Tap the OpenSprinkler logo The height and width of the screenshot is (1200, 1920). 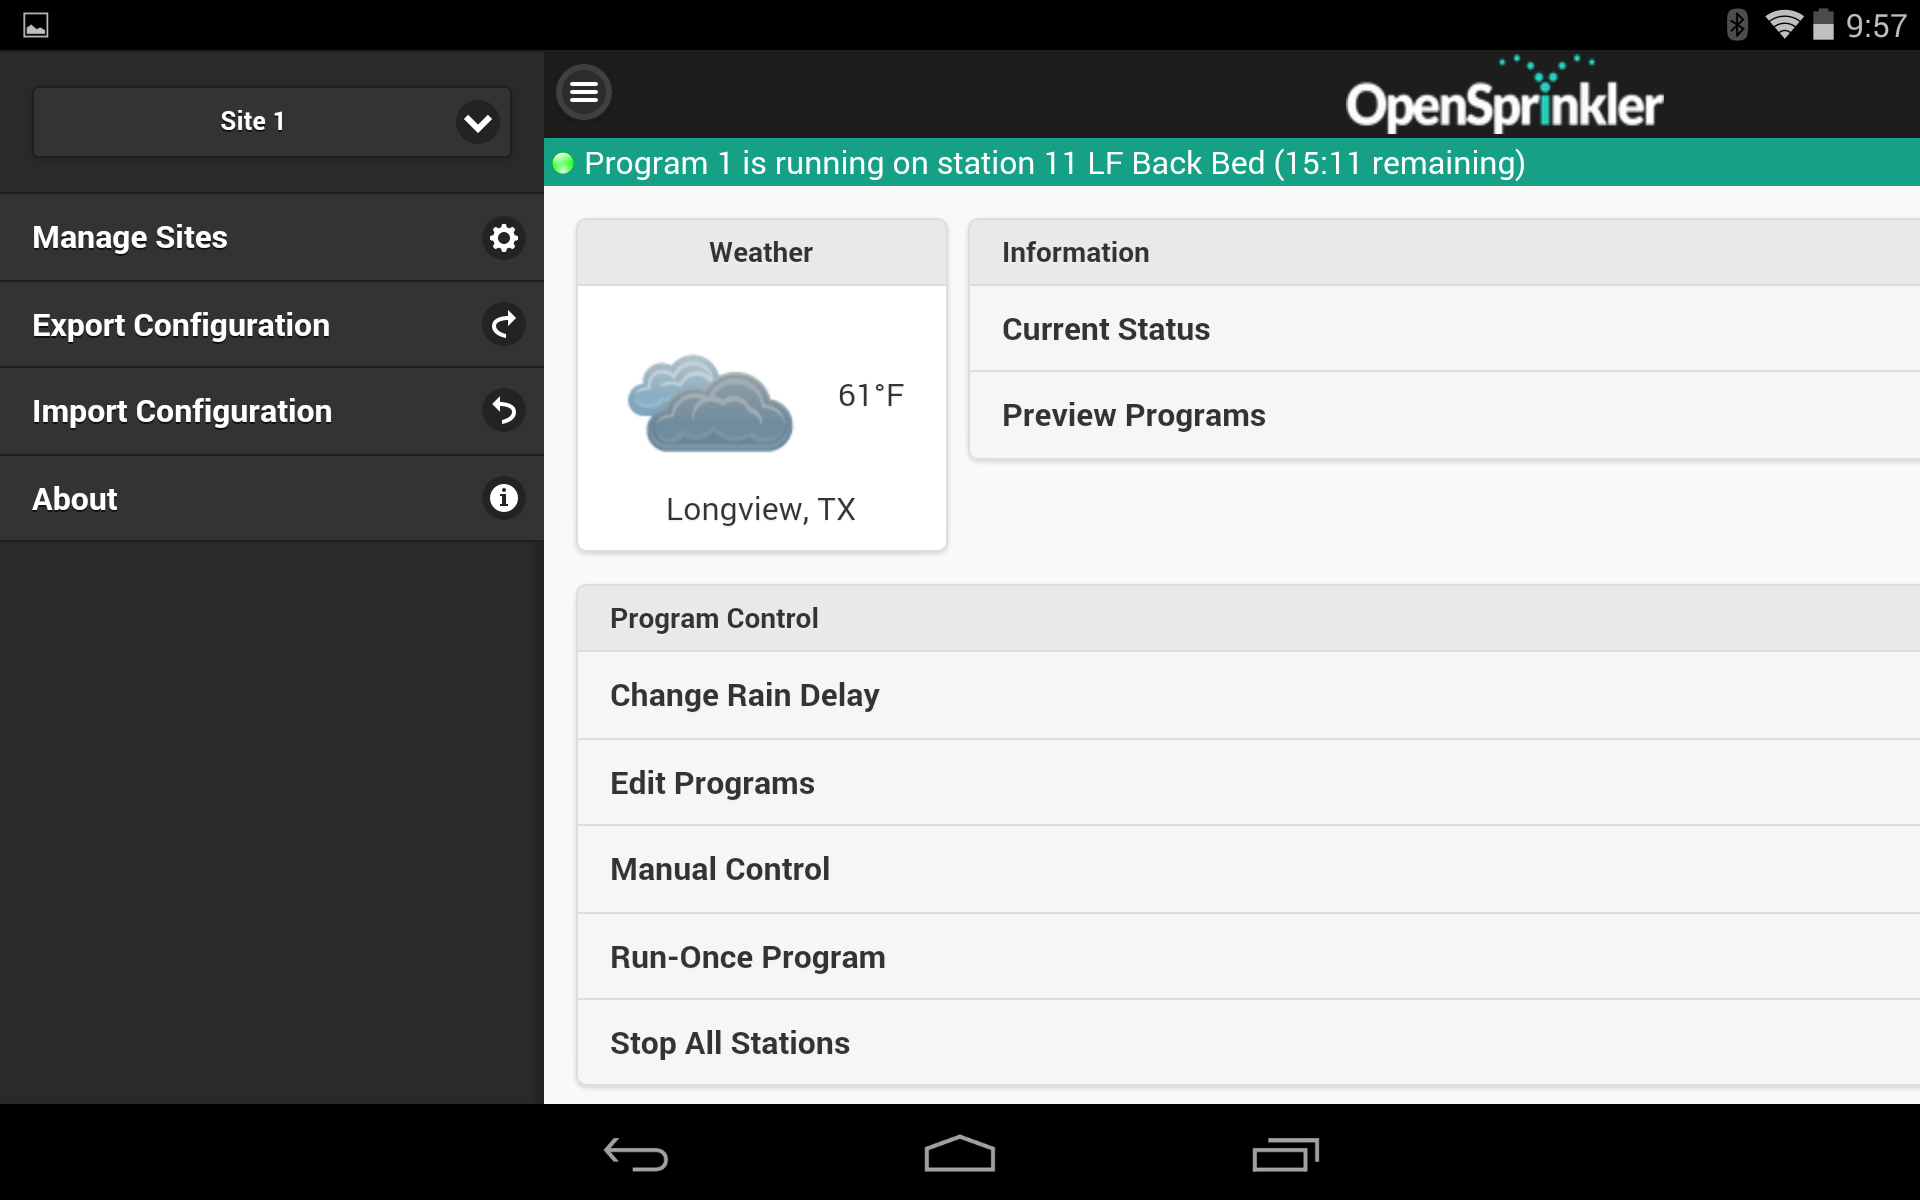point(1506,97)
